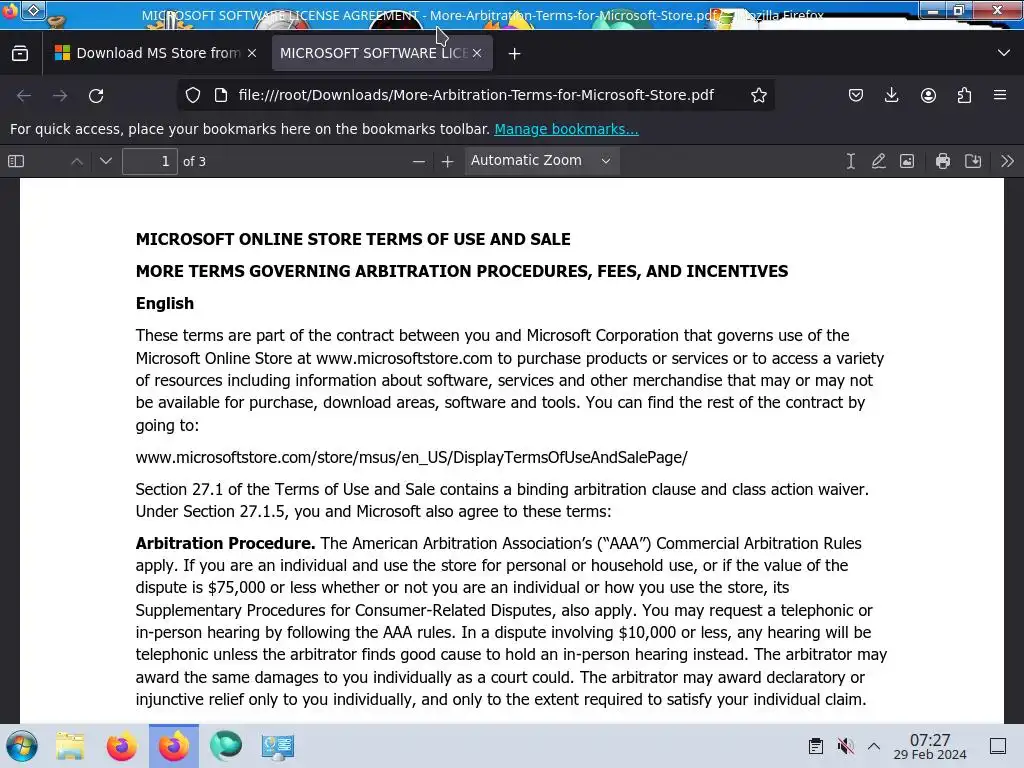Show desktop via notification square icon
1024x768 pixels.
click(998, 746)
